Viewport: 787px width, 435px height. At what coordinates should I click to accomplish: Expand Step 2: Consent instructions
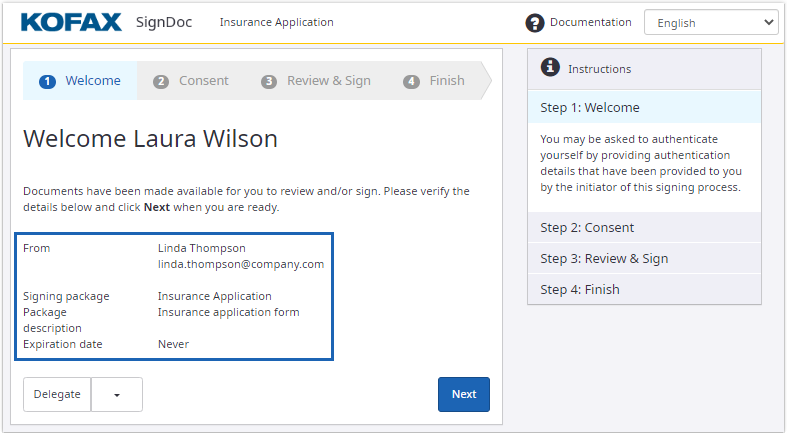pyautogui.click(x=644, y=228)
